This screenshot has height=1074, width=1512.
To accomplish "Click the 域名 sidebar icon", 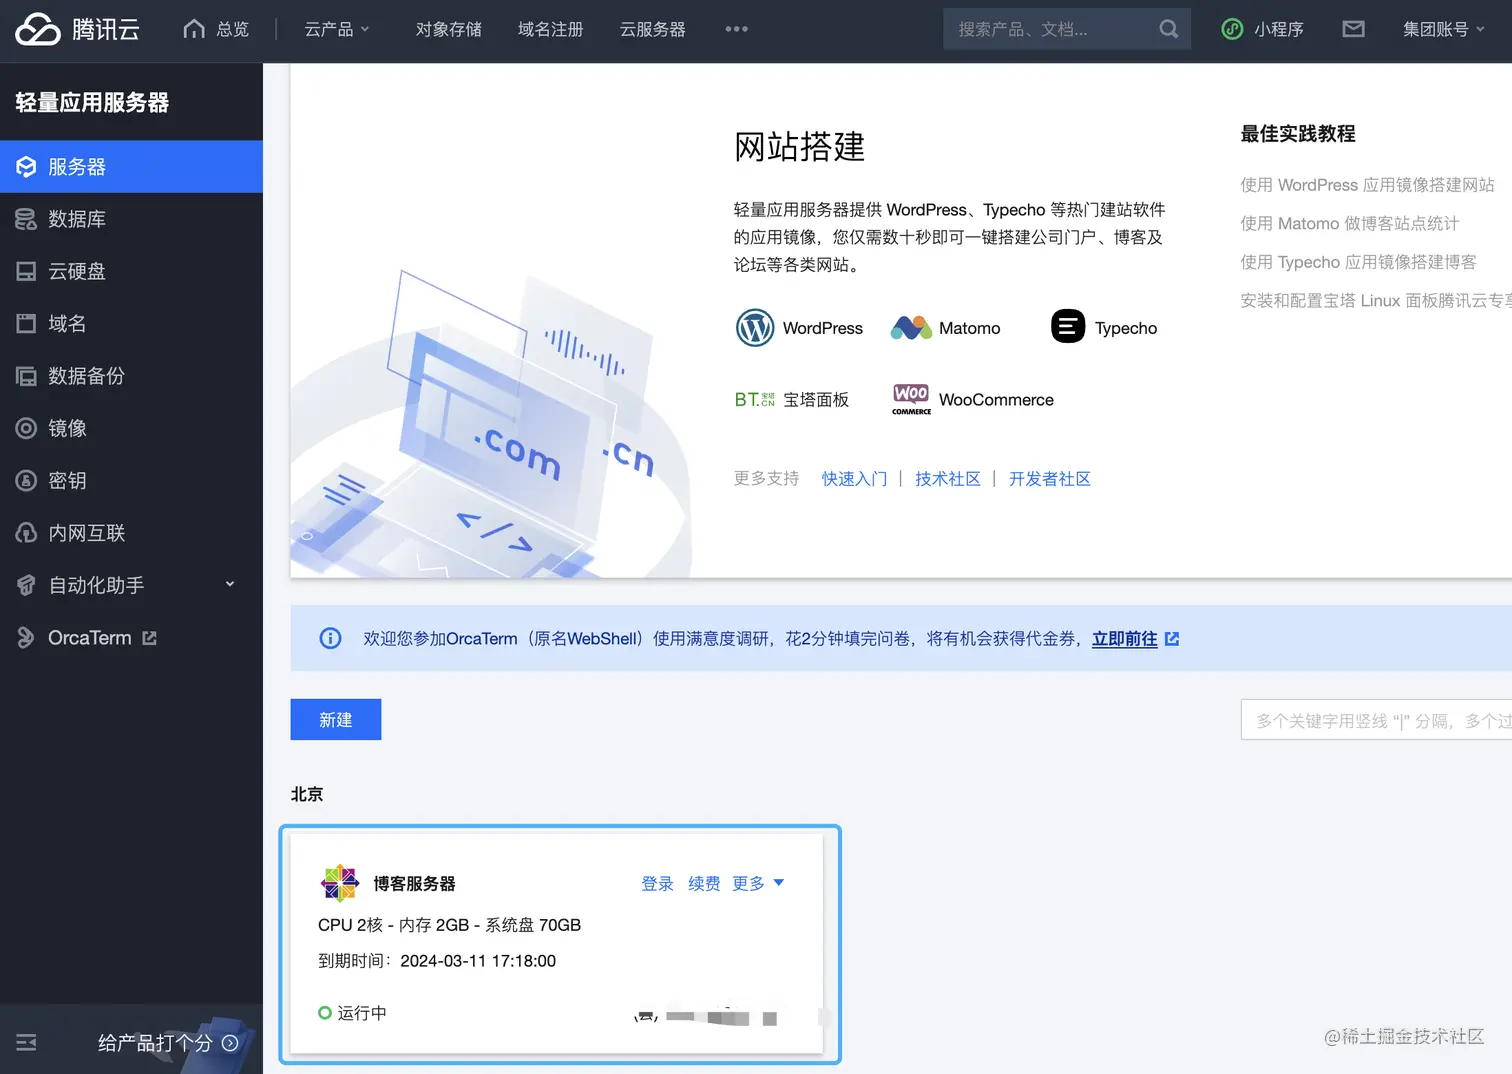I will (x=26, y=323).
